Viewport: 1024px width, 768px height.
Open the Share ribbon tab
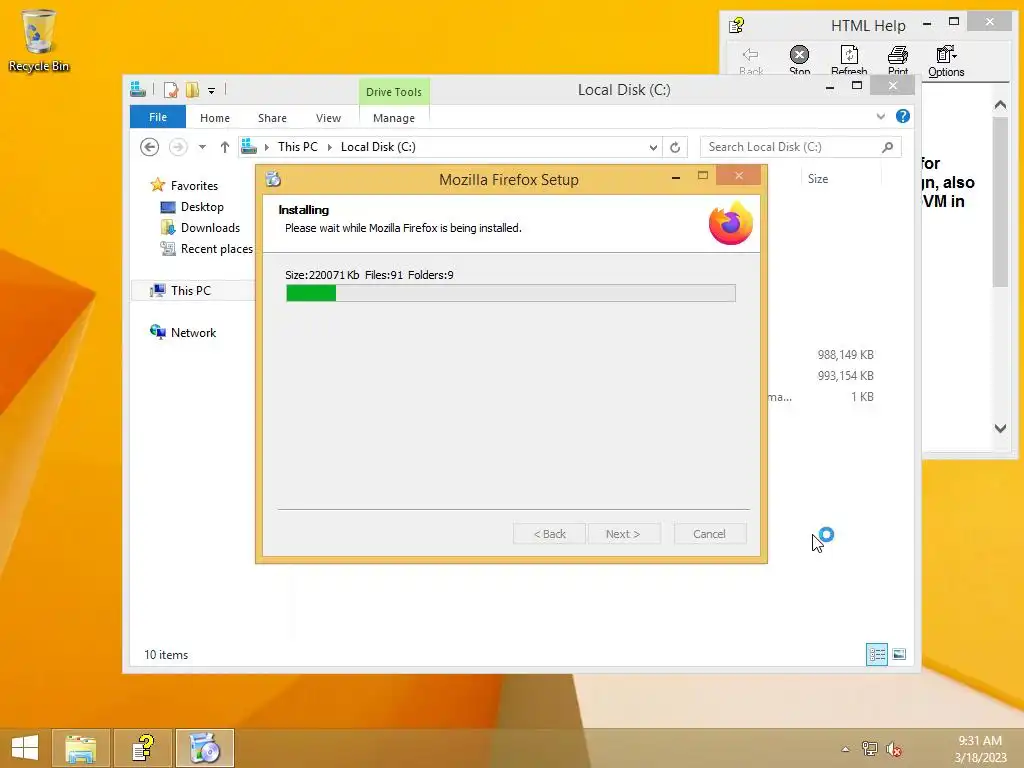pos(272,118)
